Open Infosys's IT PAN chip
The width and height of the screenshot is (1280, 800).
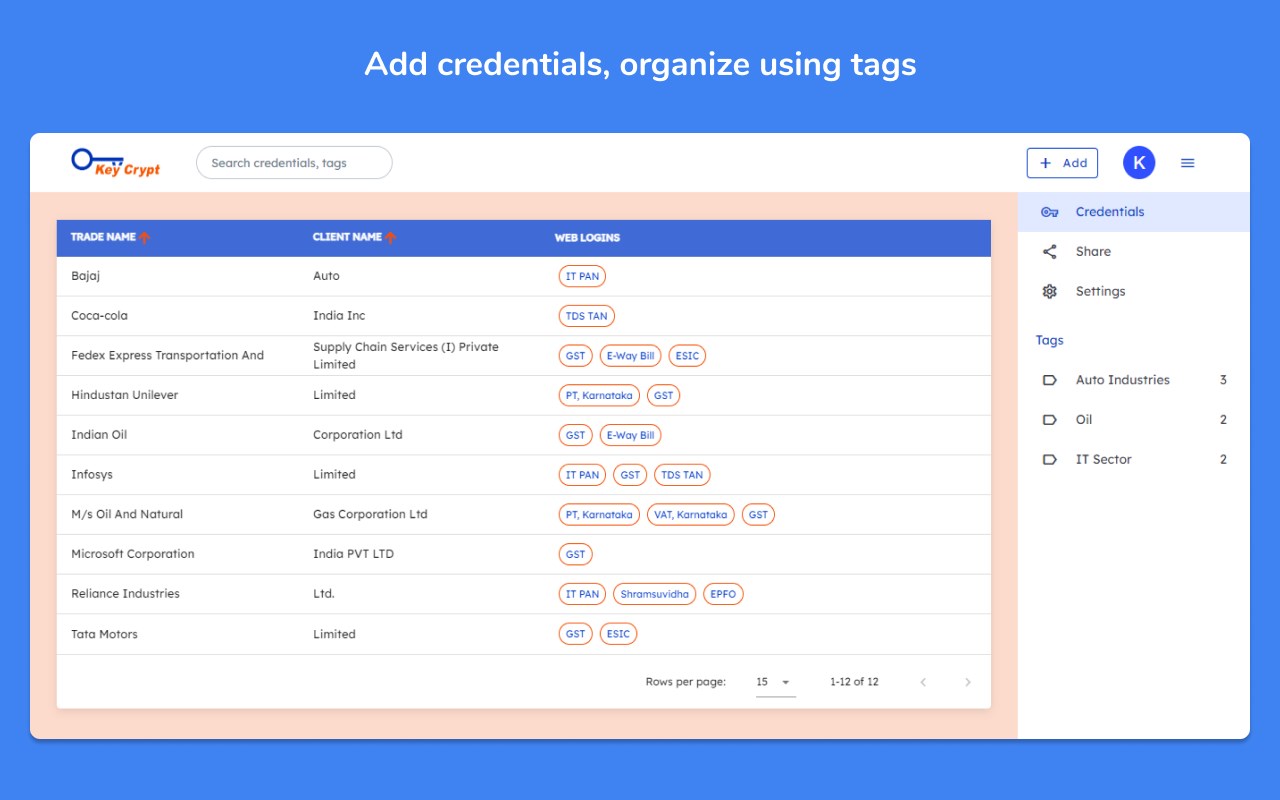click(x=582, y=476)
